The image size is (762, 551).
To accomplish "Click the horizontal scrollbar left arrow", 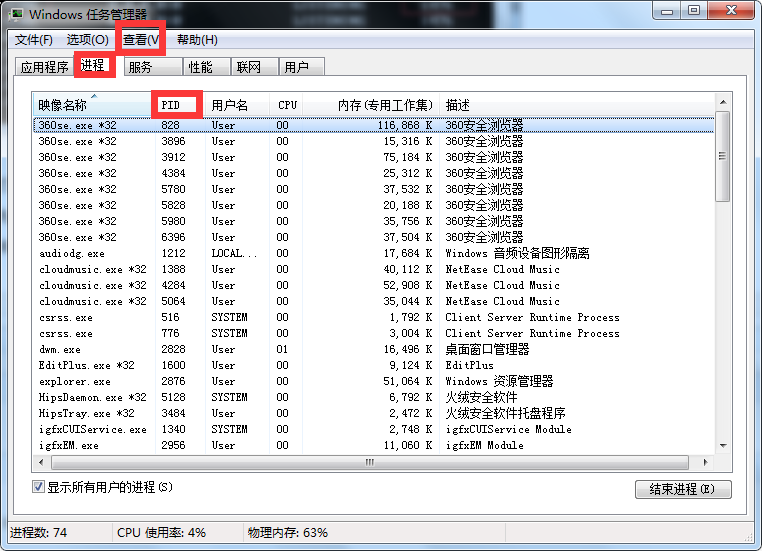I will coord(41,462).
